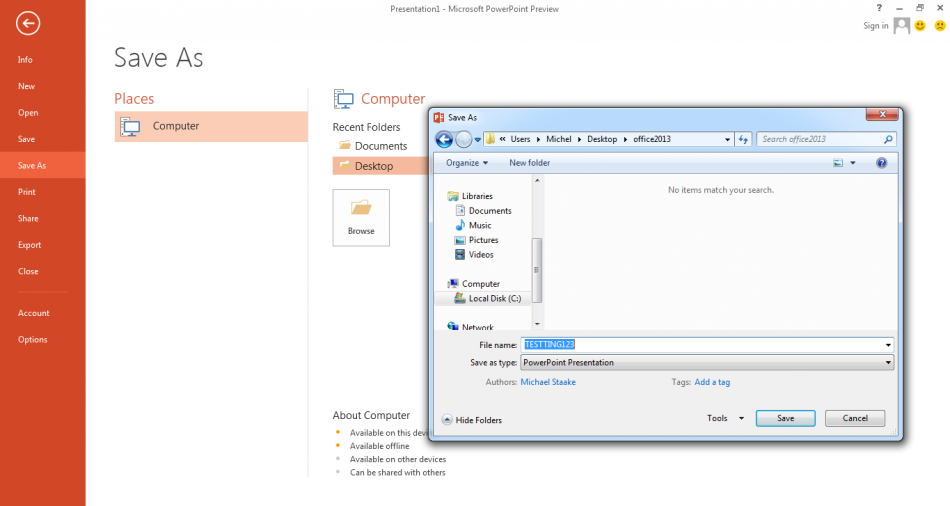Viewport: 950px width, 506px height.
Task: Click the Desktop breadcrumb in address bar
Action: point(602,139)
